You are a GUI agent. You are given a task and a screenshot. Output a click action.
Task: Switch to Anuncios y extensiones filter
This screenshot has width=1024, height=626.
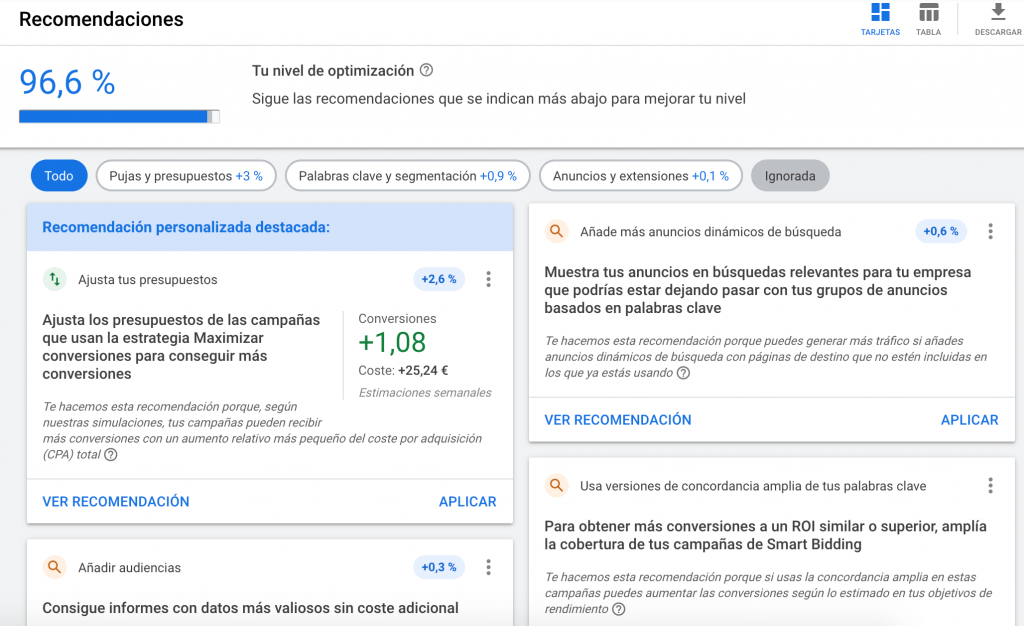640,175
